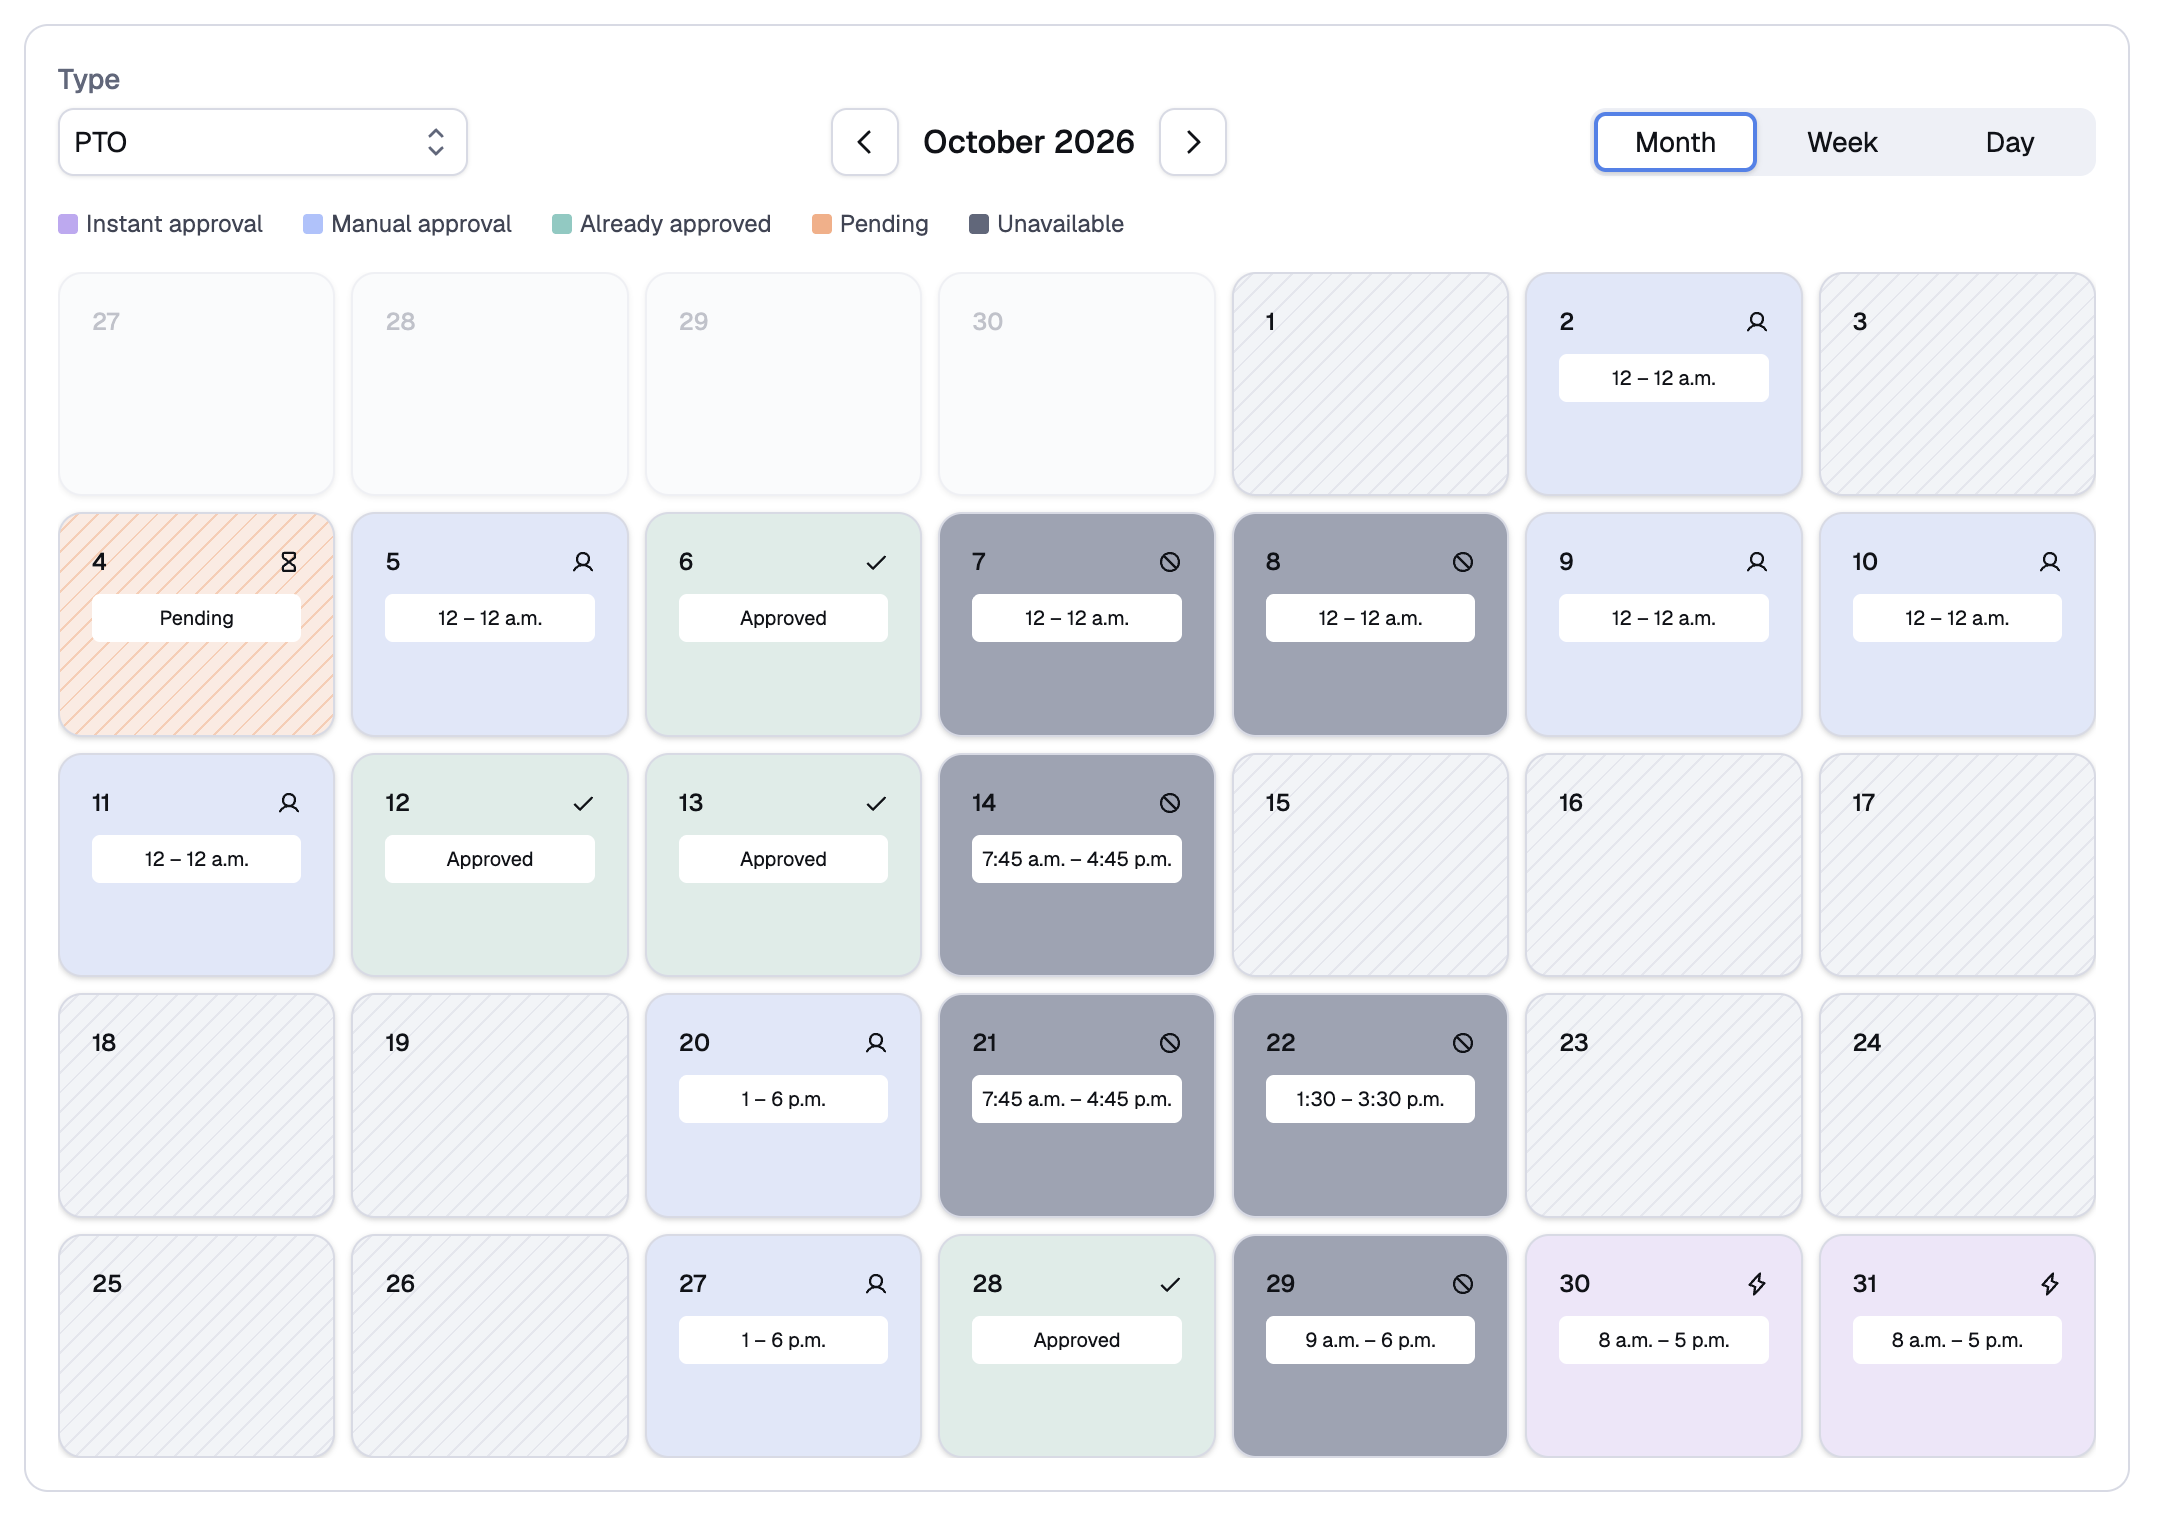This screenshot has height=1516, width=2158.
Task: Click checkmark icon on day 28
Action: click(1170, 1284)
